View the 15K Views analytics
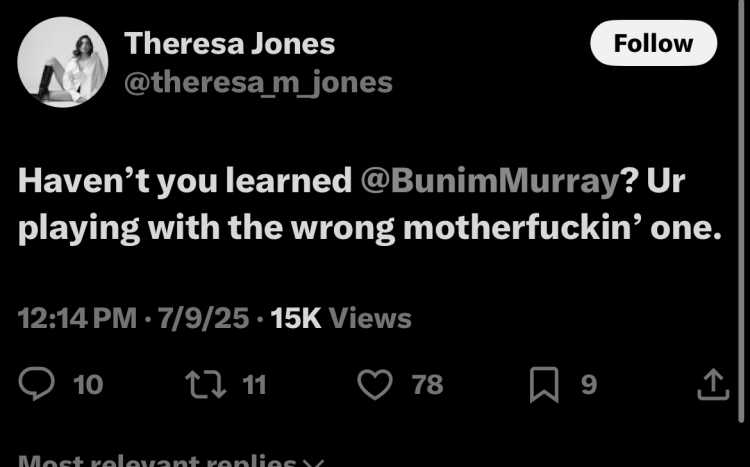This screenshot has height=467, width=750. coord(341,318)
